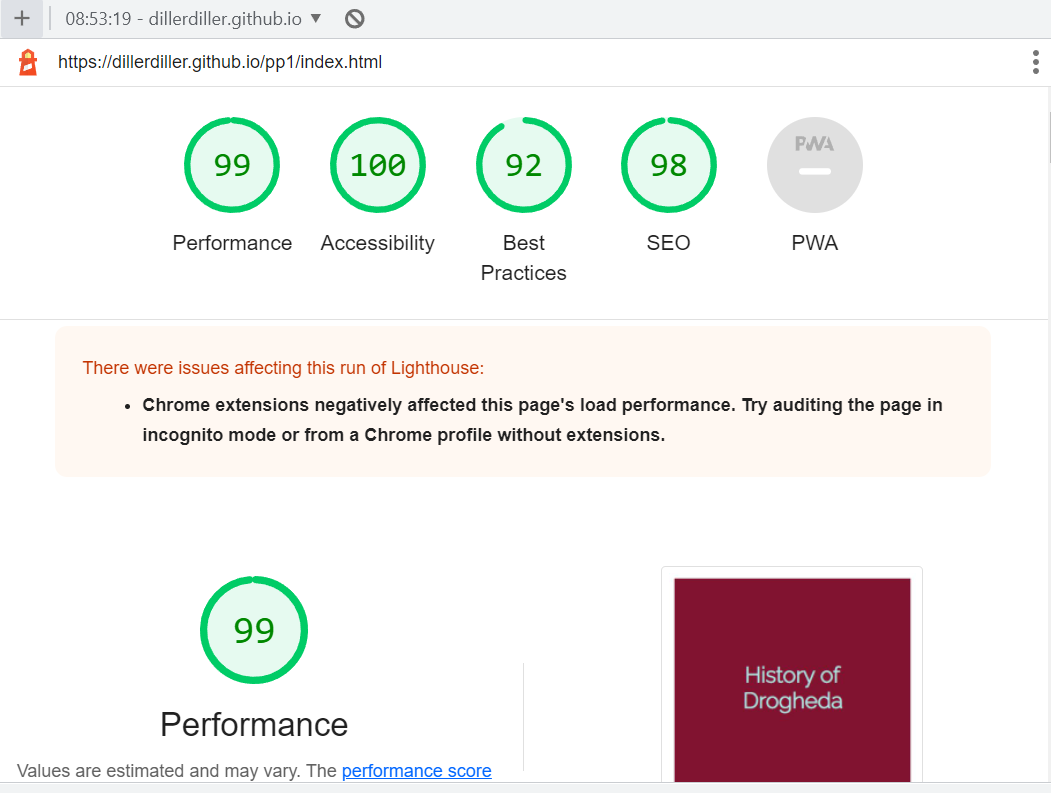Open the tab title dropdown arrow
The height and width of the screenshot is (793, 1051).
click(x=318, y=18)
